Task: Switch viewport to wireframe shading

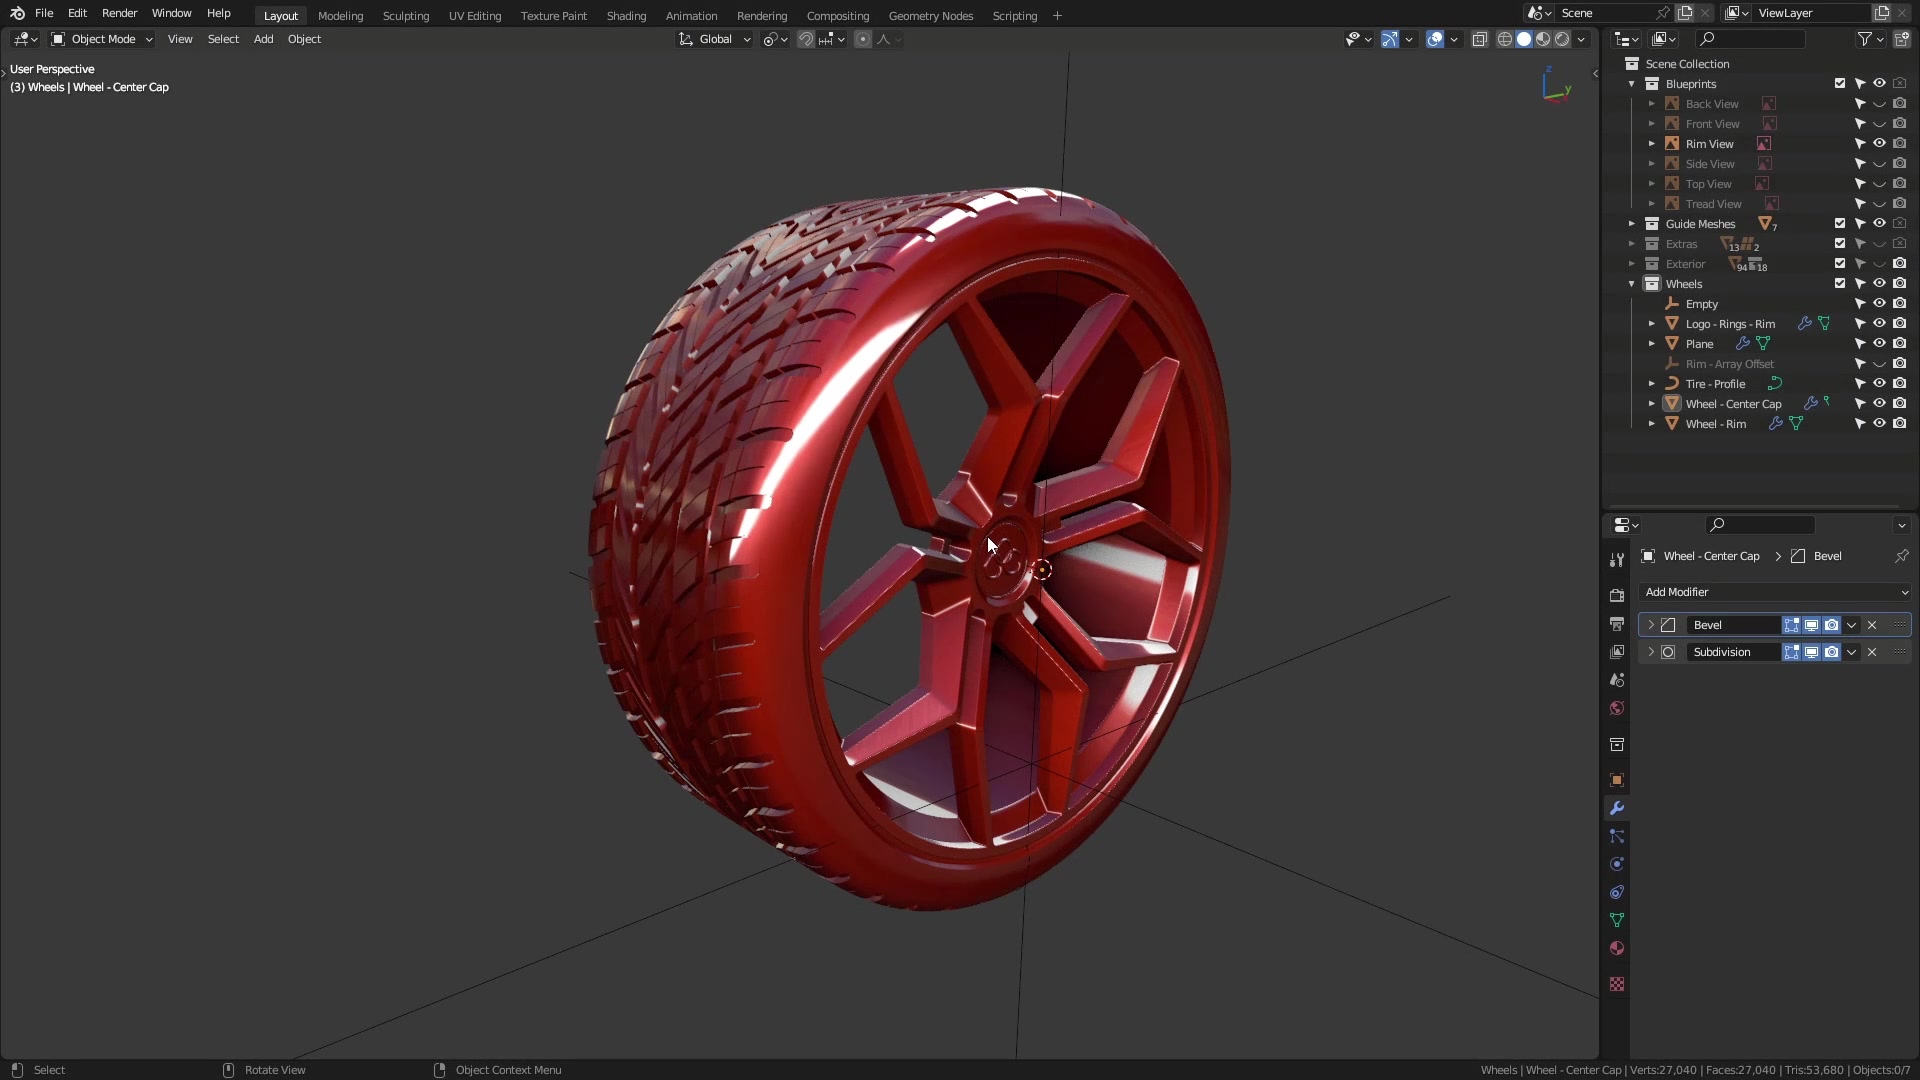Action: point(1504,39)
